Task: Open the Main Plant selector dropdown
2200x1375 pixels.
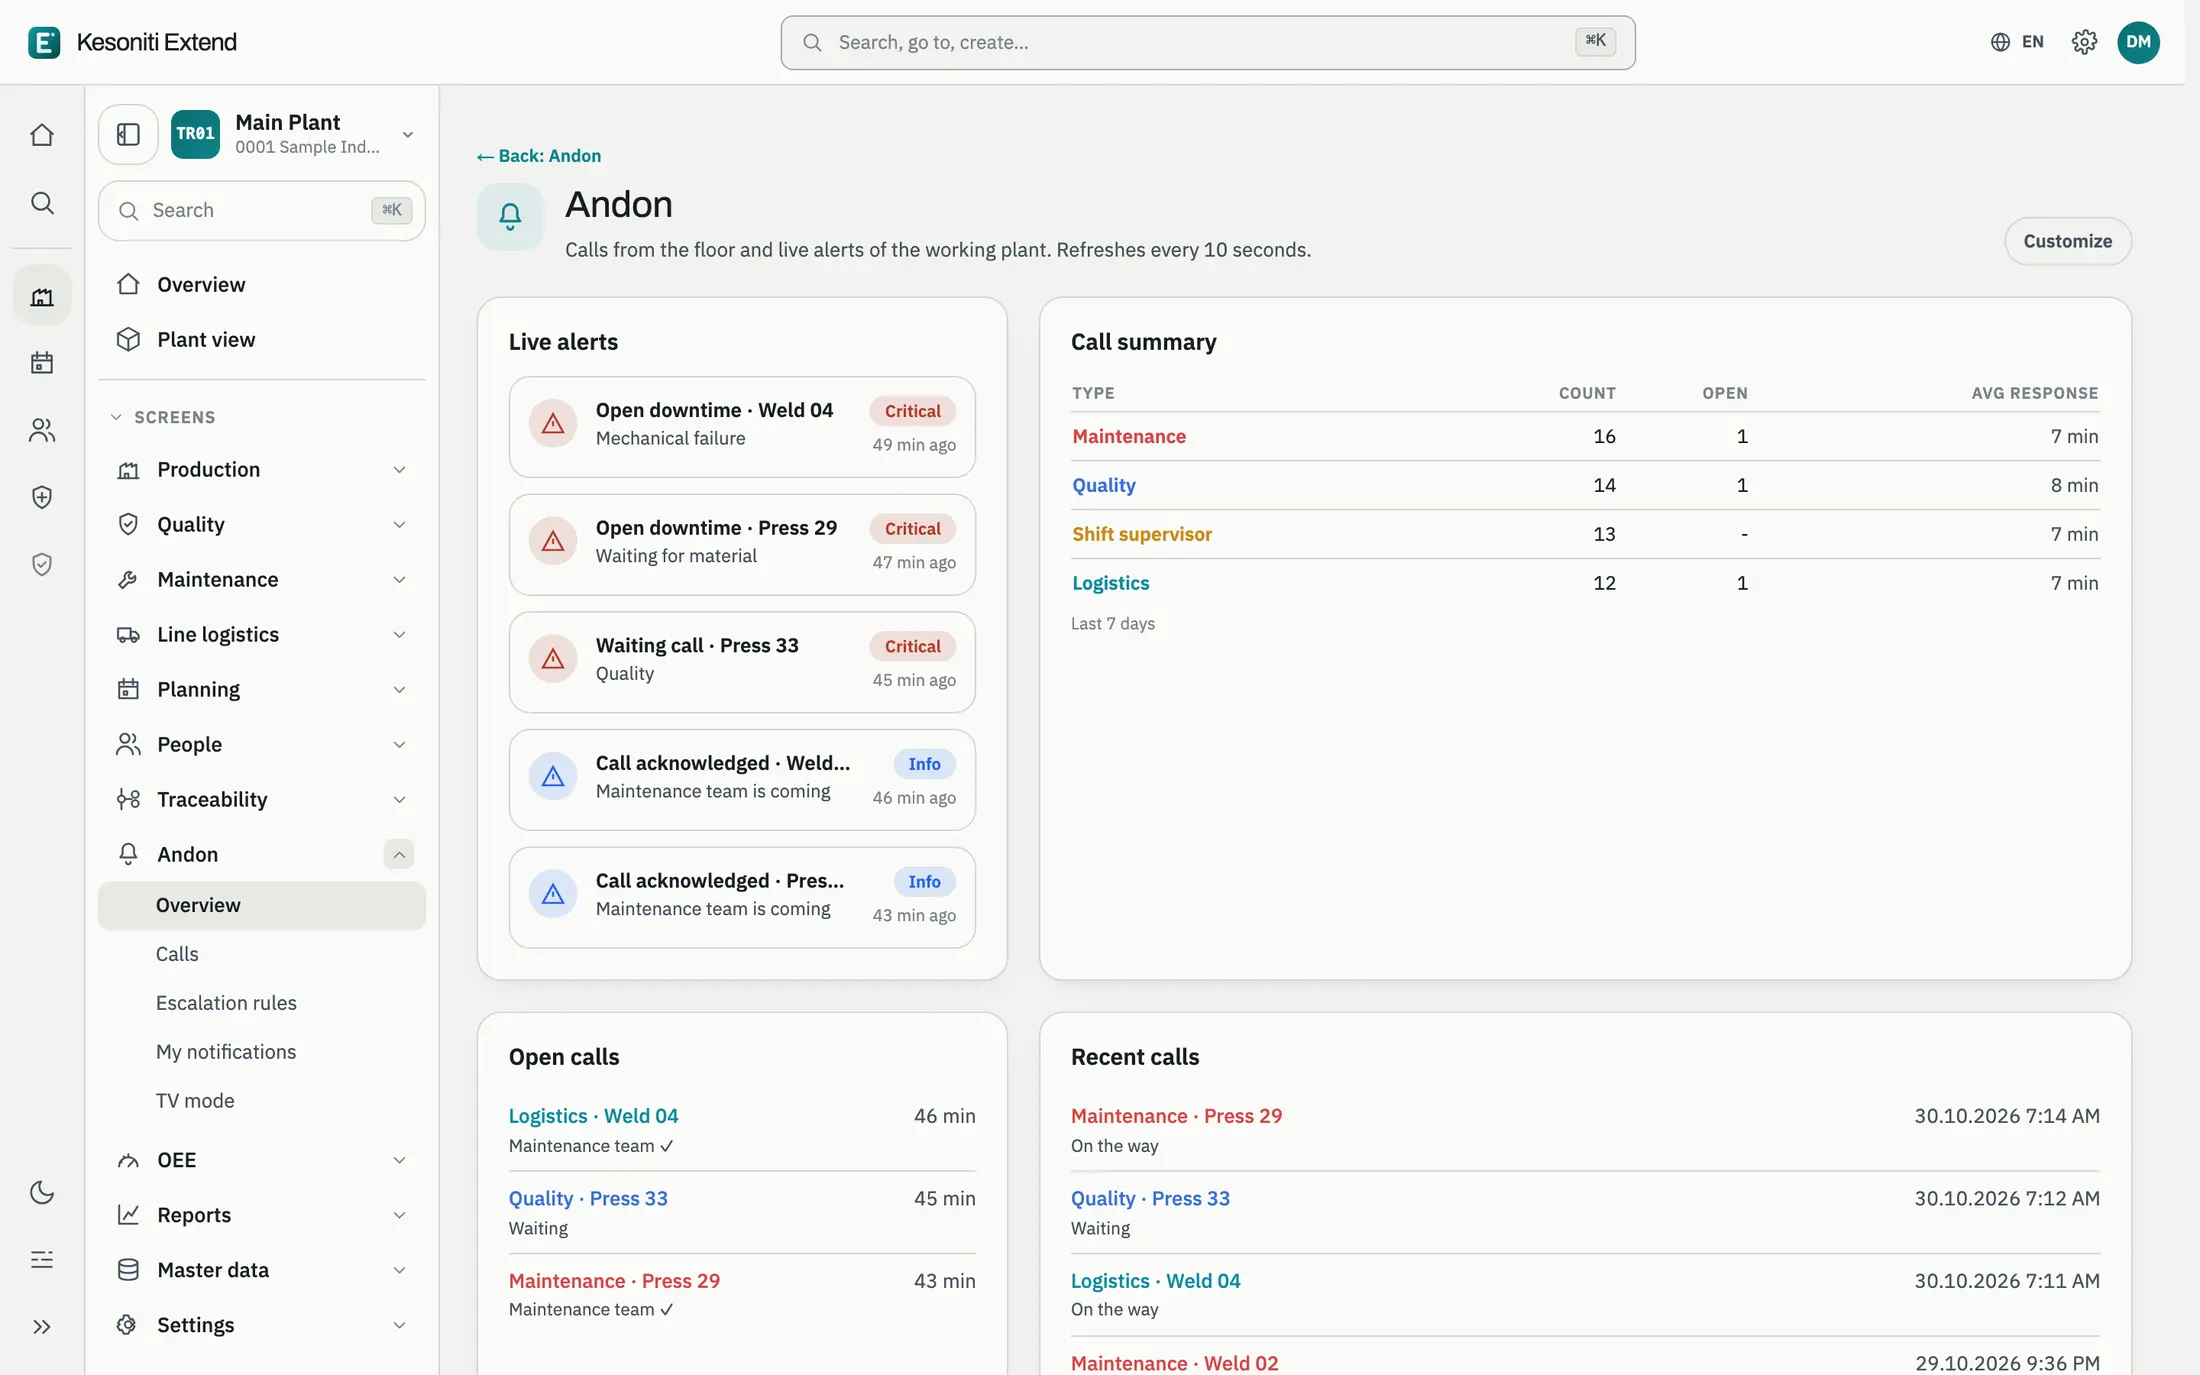Action: point(295,134)
